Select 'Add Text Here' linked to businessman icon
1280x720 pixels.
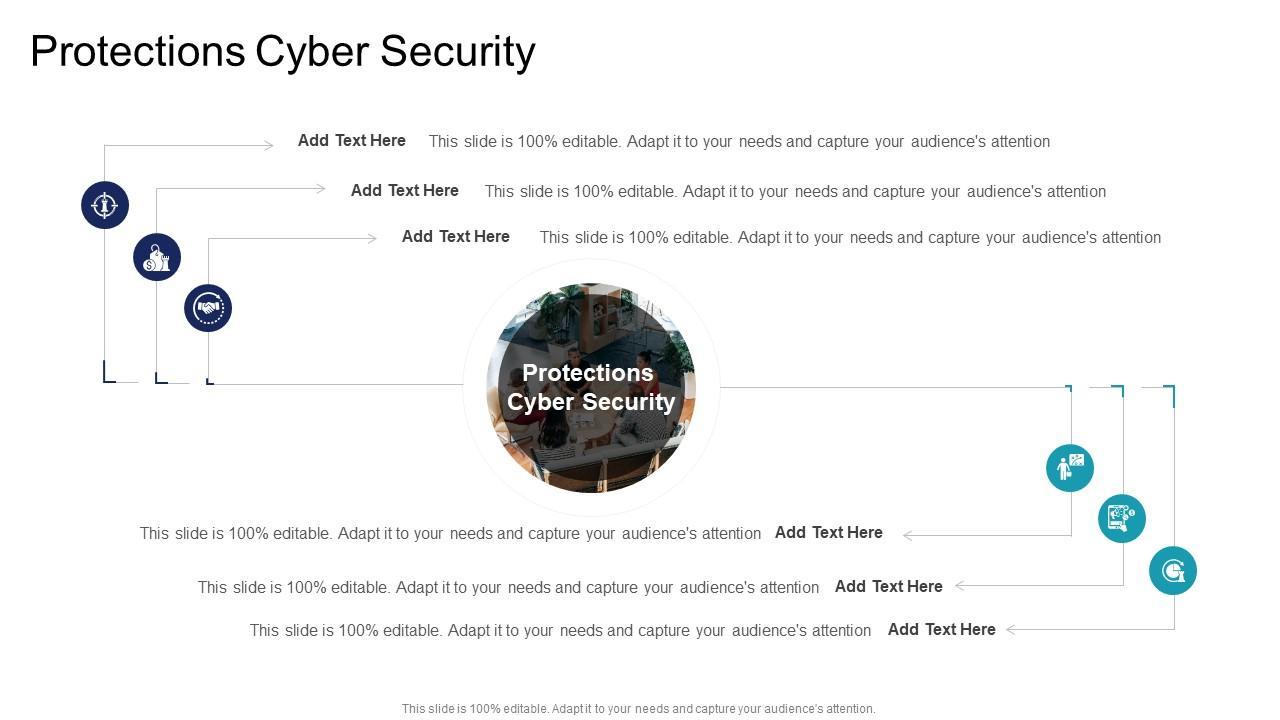(829, 533)
